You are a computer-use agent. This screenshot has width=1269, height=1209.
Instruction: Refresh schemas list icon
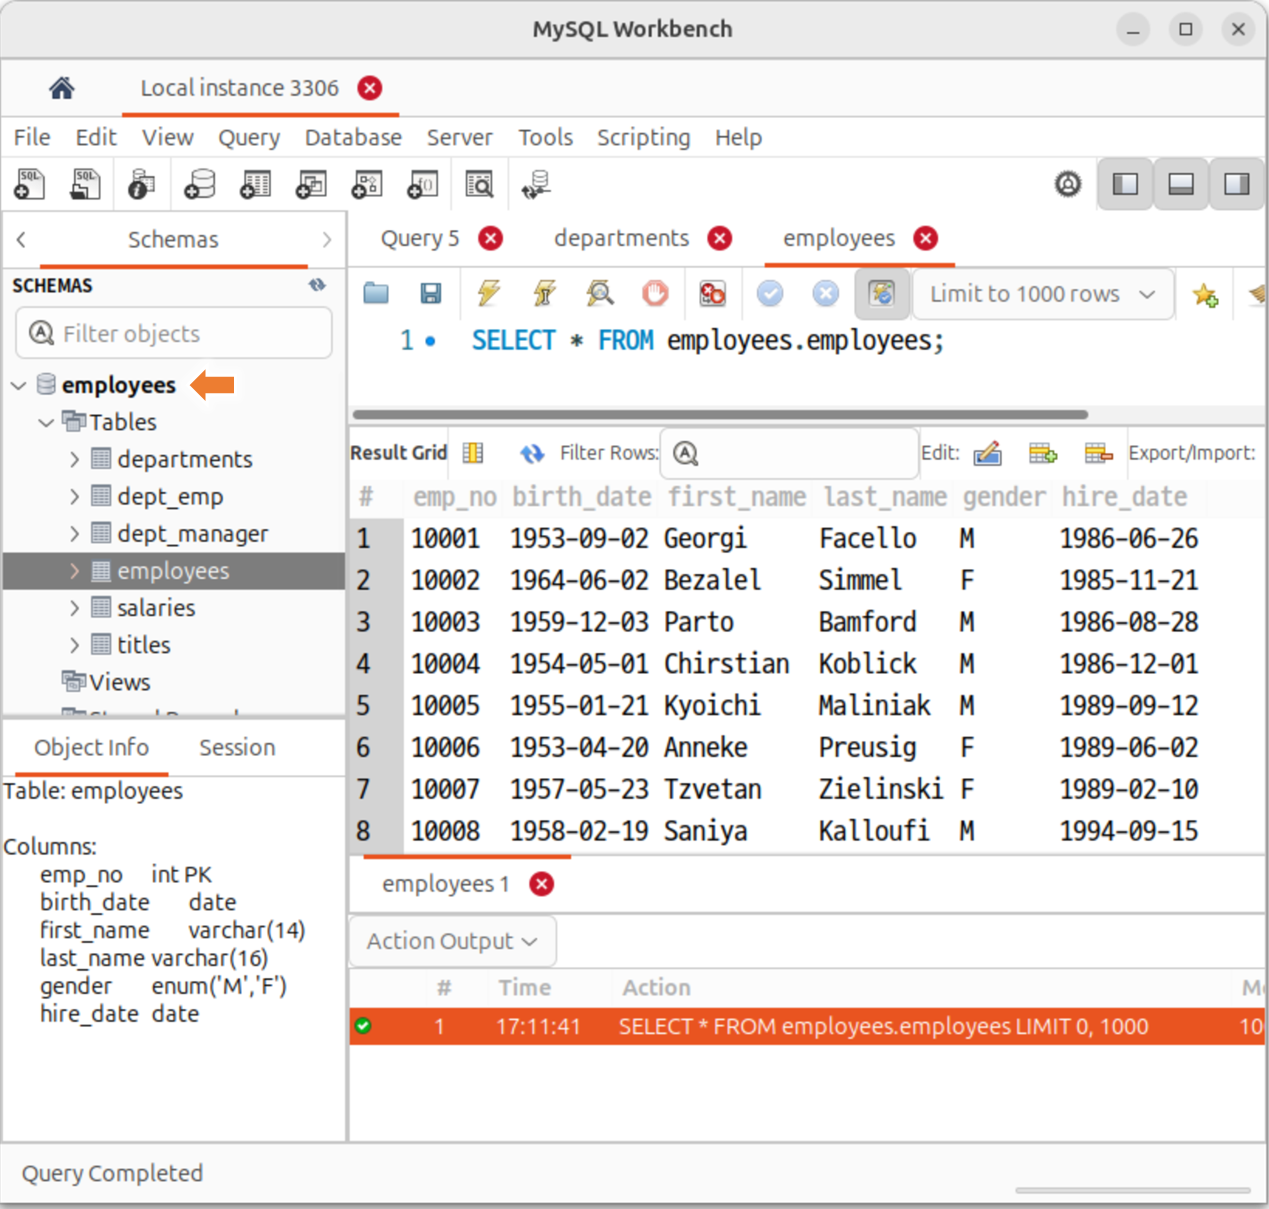click(x=317, y=285)
